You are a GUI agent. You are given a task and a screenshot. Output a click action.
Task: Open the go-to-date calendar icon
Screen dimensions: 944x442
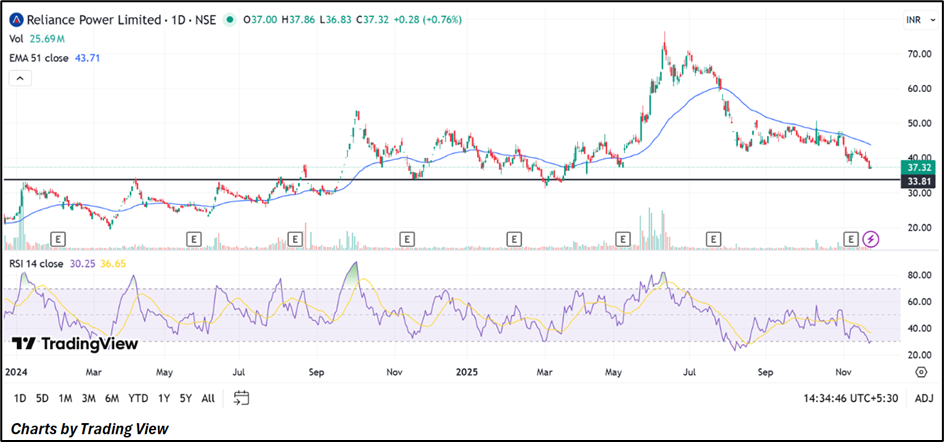coord(241,398)
